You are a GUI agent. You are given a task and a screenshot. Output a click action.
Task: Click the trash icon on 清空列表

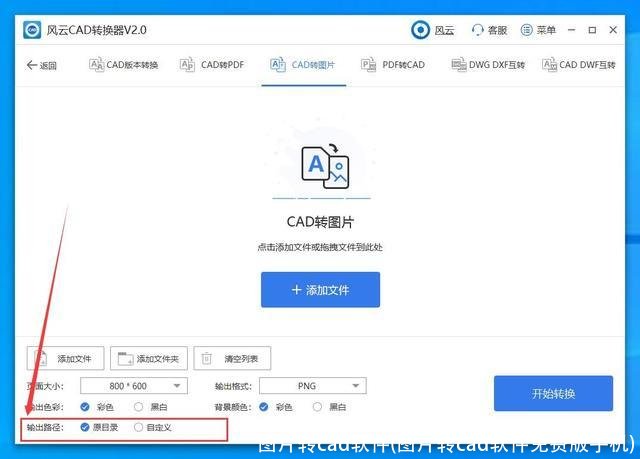click(x=207, y=359)
